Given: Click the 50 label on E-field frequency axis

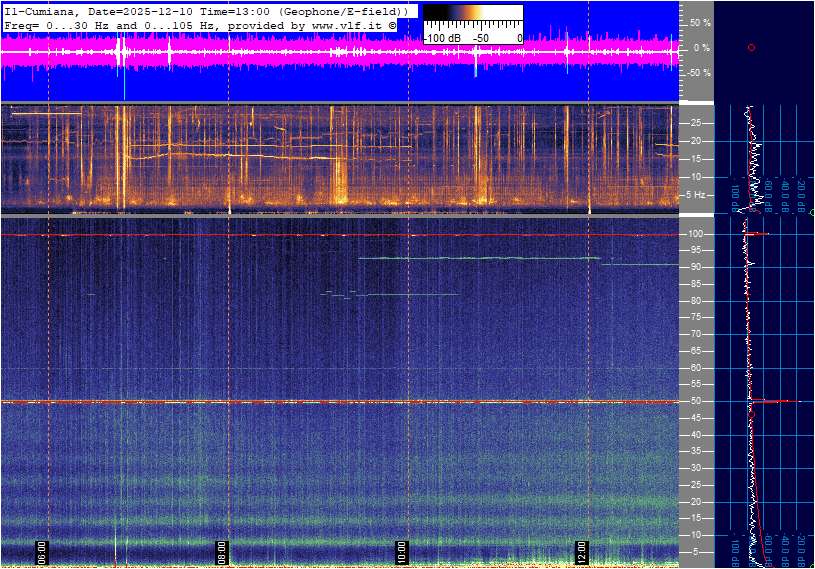Looking at the screenshot, I should [696, 401].
